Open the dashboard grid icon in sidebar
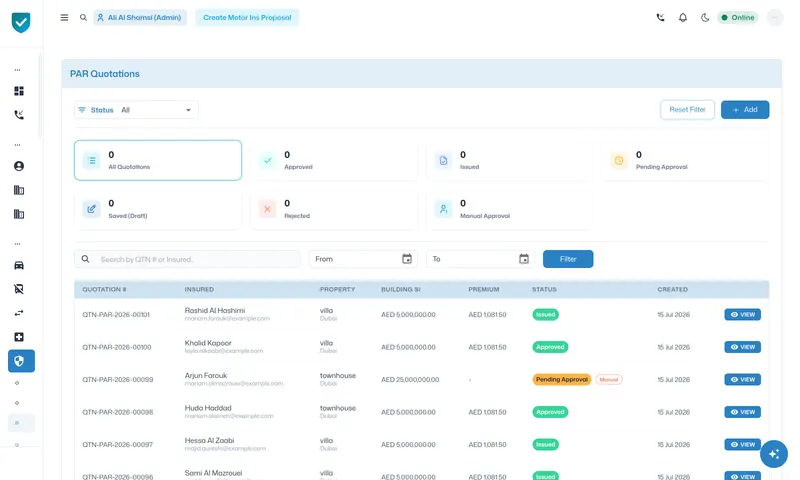 click(19, 91)
